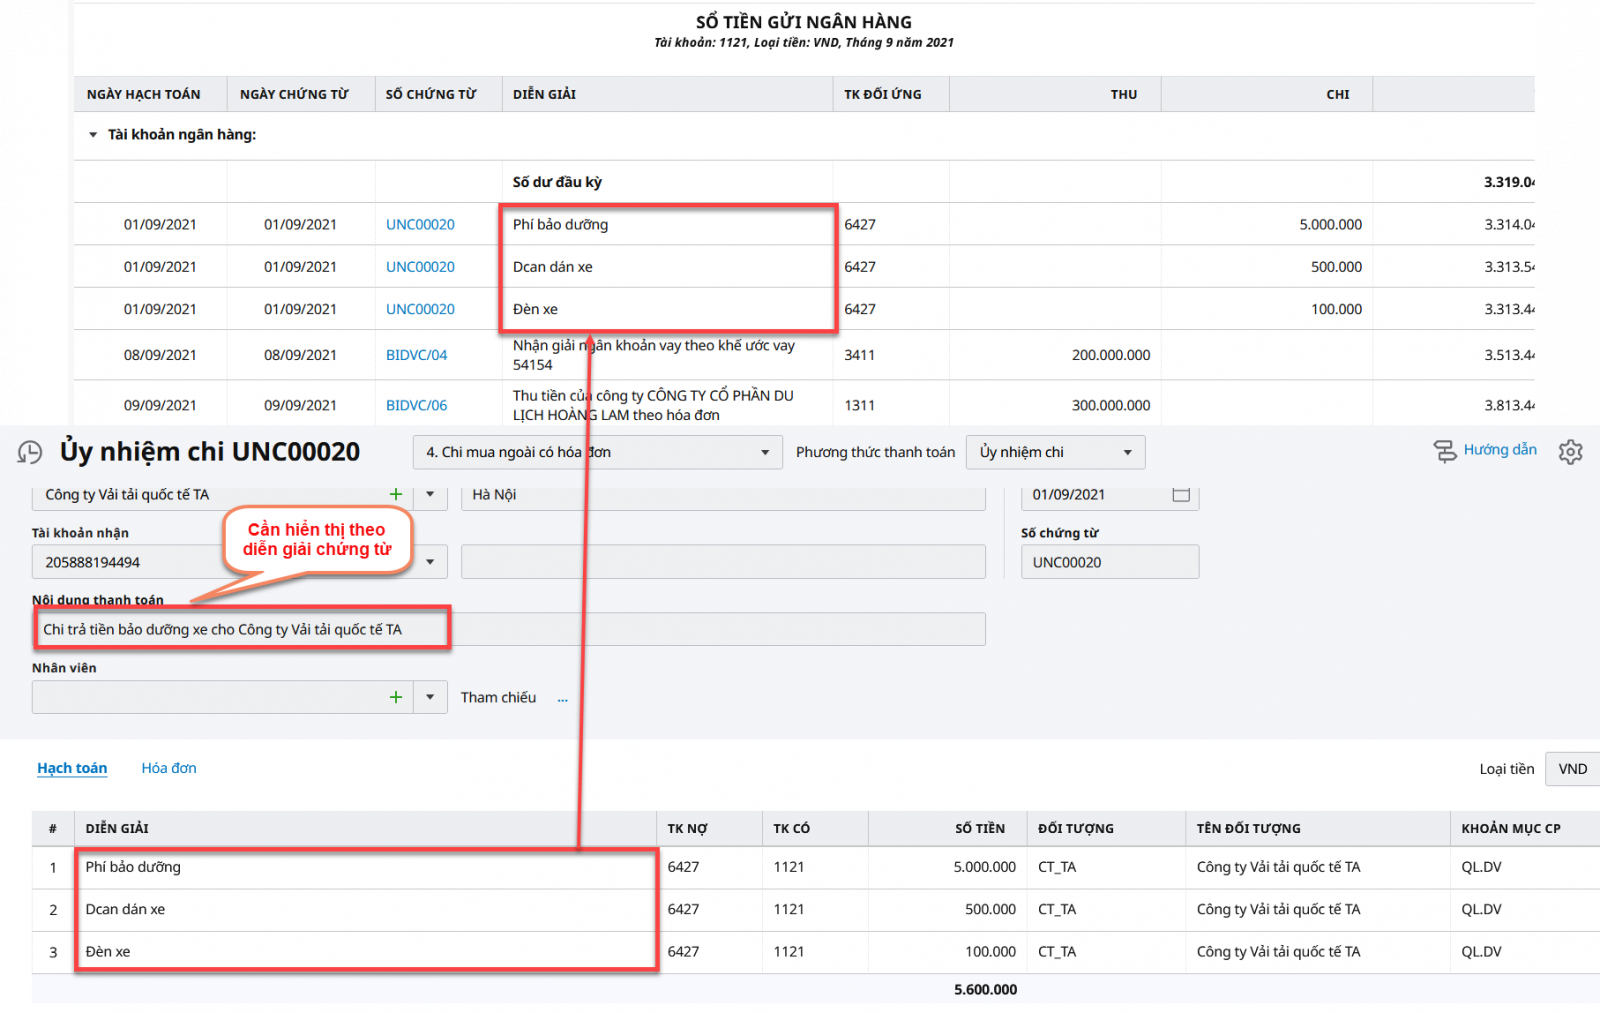1600x1013 pixels.
Task: Expand the Chi mua ngoài có hóa đơn dropdown
Action: 765,452
